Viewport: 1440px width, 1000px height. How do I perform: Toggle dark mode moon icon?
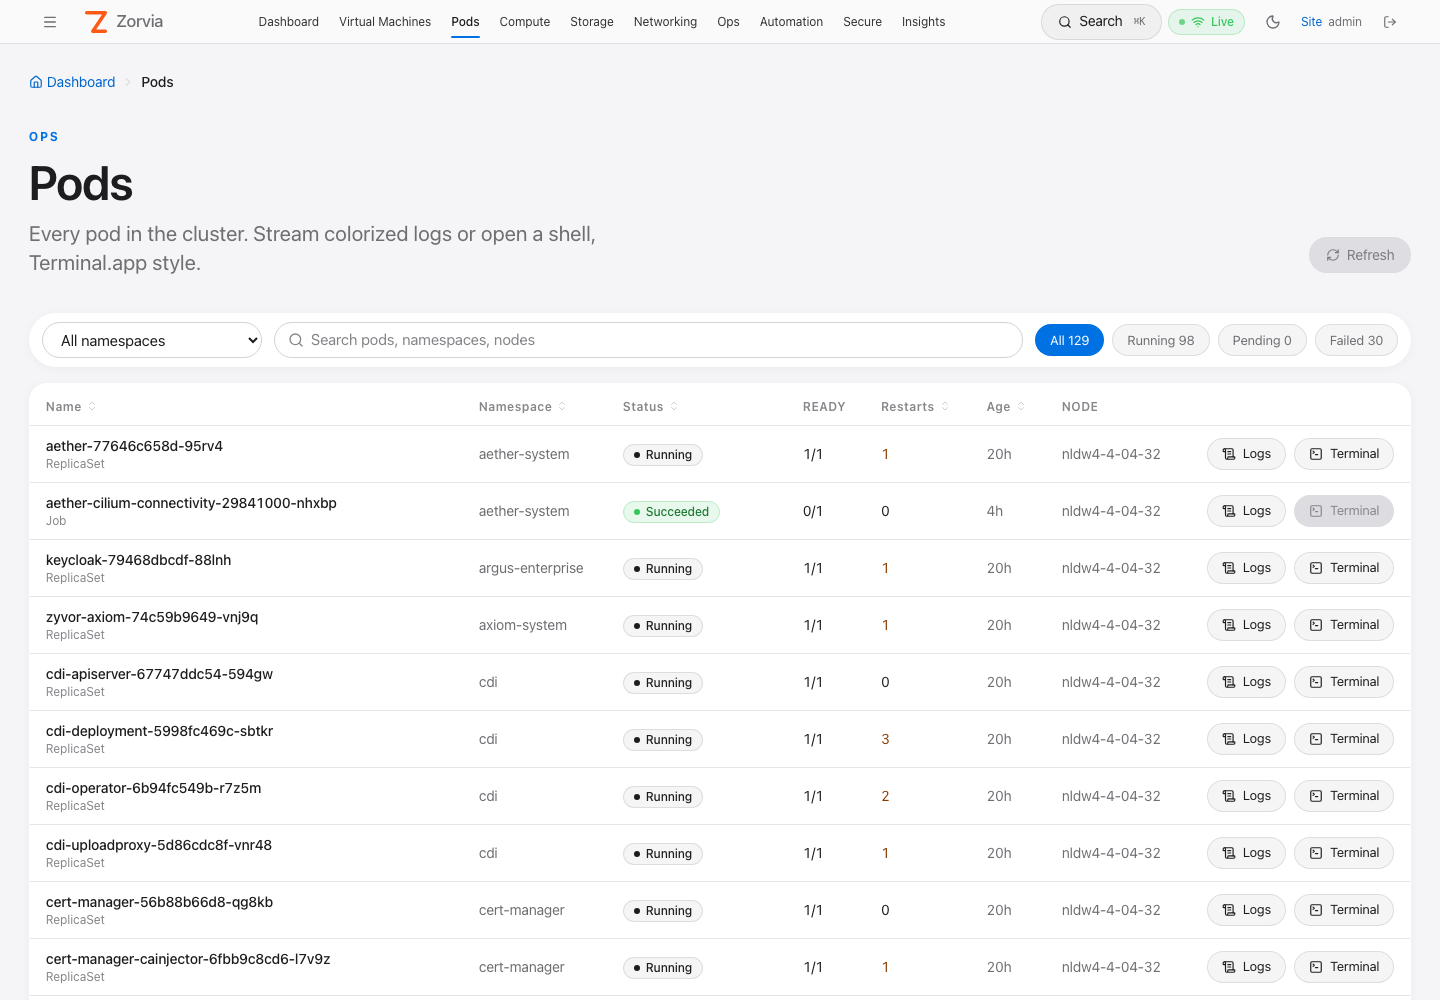click(x=1273, y=22)
